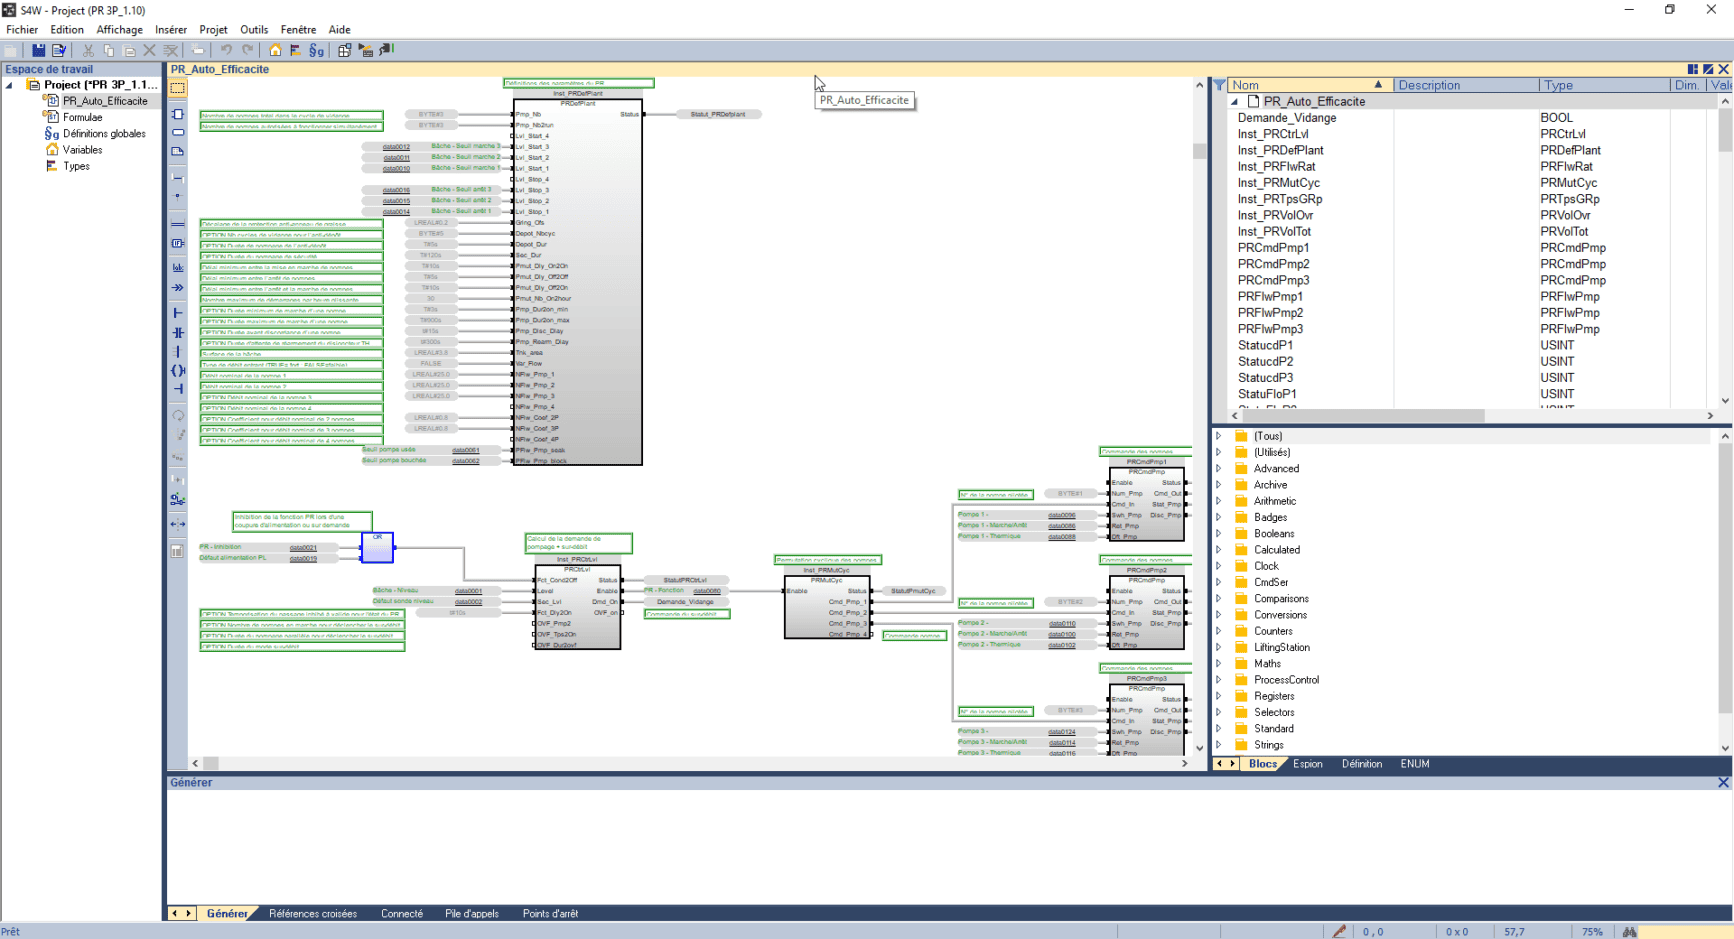Expand the Standard blocks folder

coord(1219,728)
